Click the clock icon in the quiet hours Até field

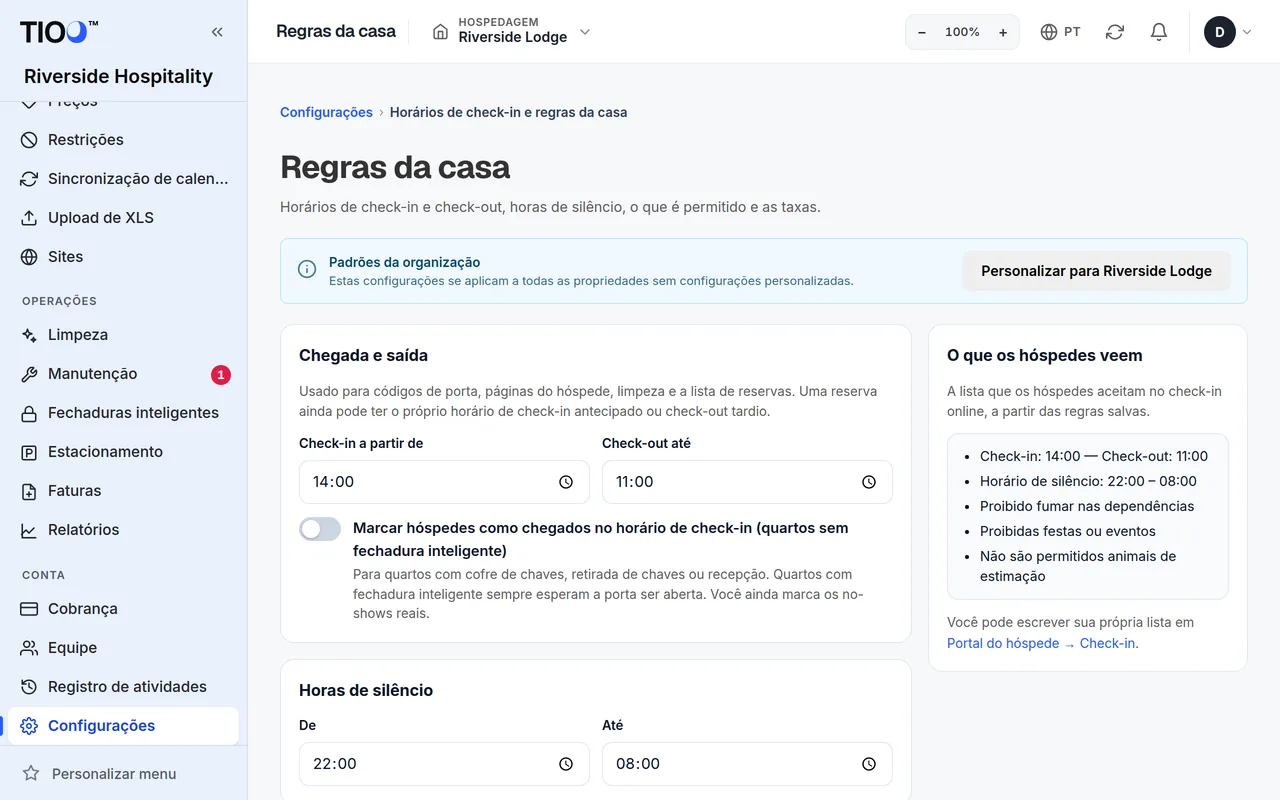[869, 764]
